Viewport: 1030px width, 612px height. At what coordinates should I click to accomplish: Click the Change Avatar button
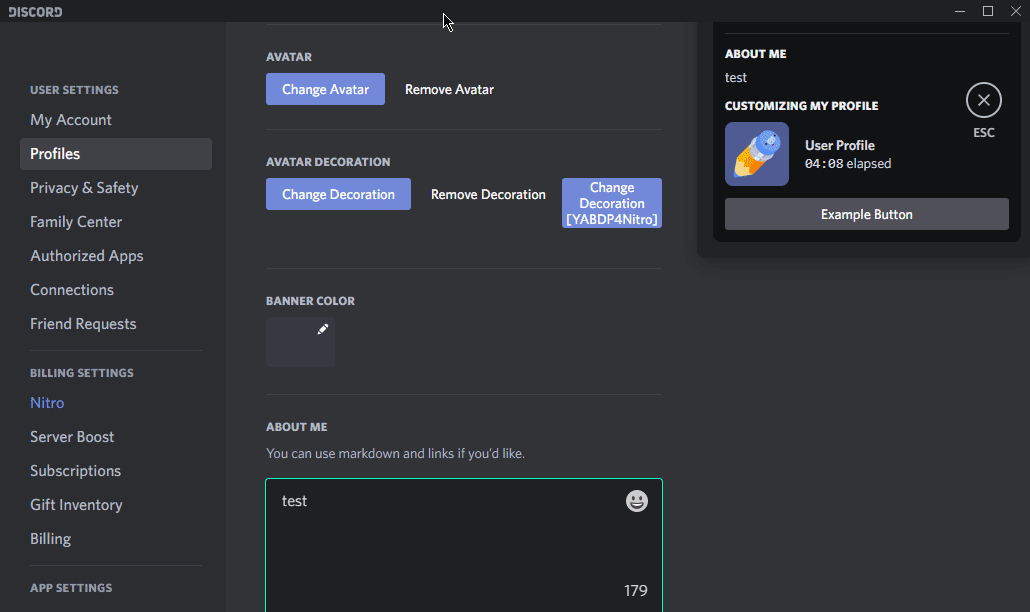(325, 89)
